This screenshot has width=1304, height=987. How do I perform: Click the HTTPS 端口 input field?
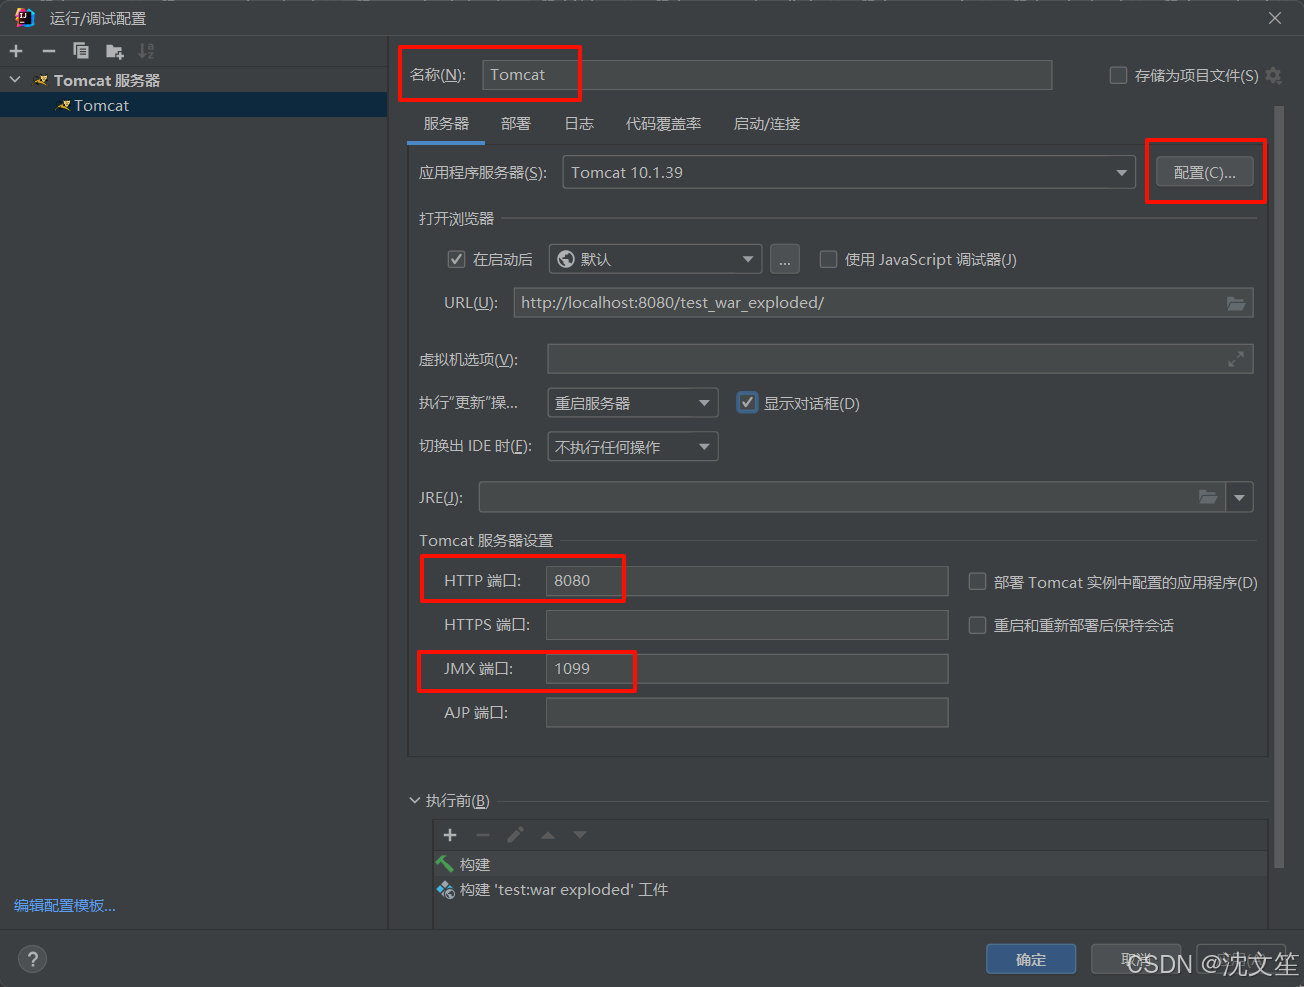click(x=747, y=625)
